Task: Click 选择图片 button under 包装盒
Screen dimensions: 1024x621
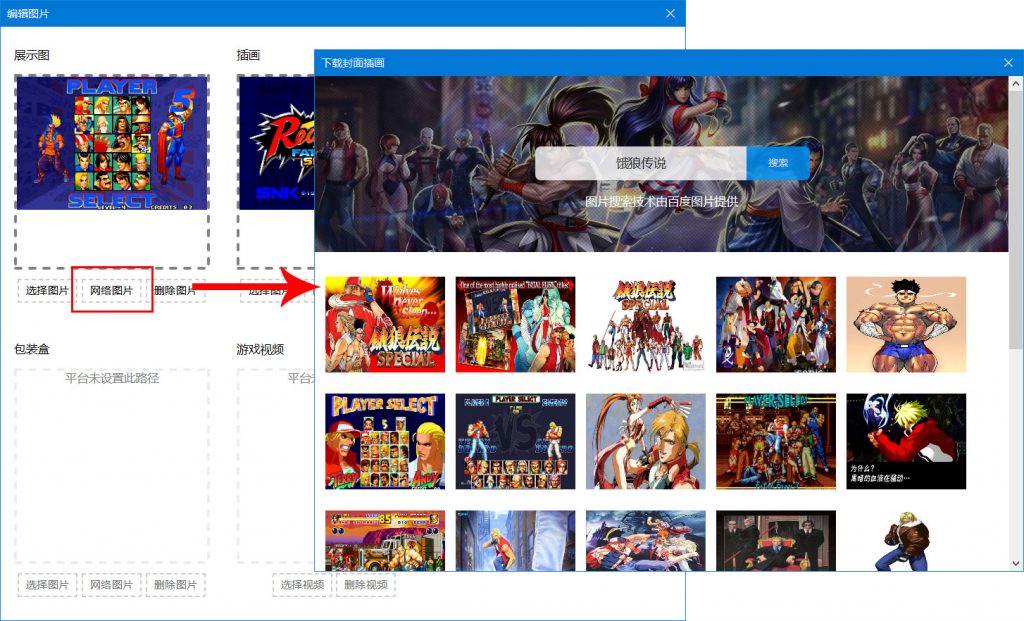Action: (47, 584)
